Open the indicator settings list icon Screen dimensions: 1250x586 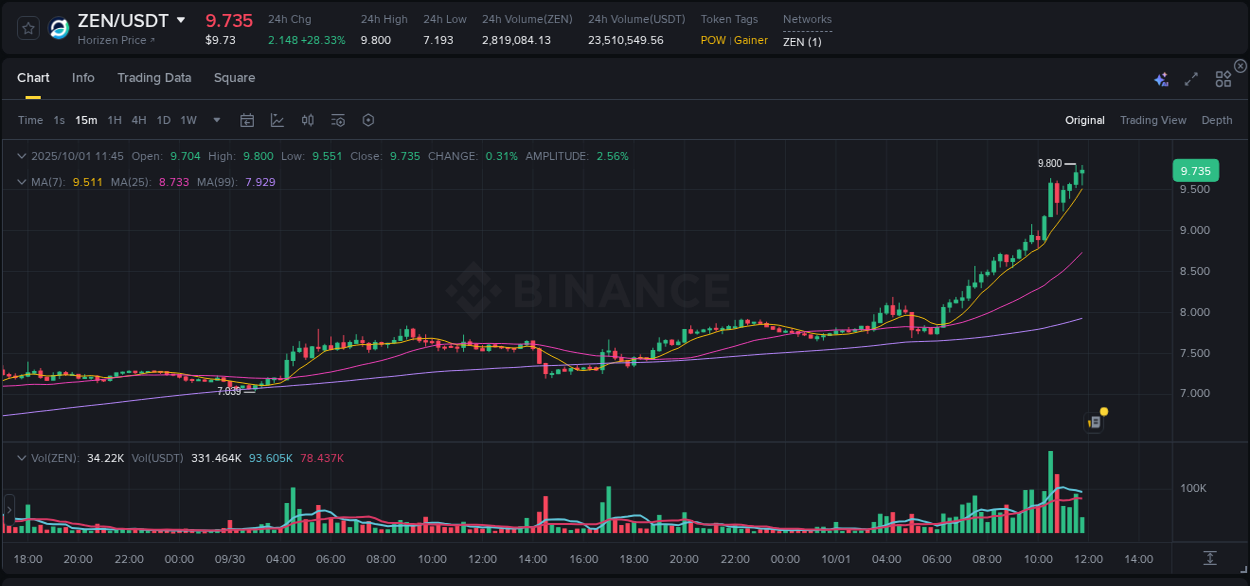(337, 120)
